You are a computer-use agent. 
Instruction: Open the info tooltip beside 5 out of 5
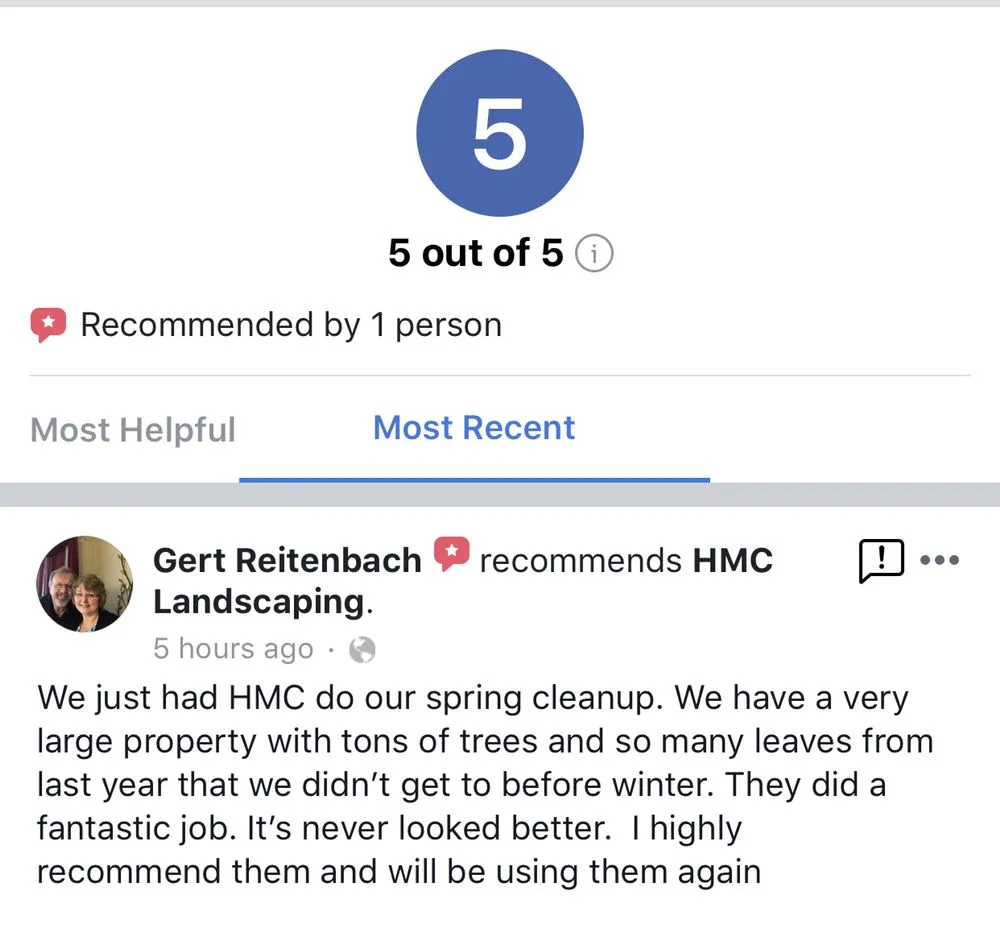pos(596,254)
